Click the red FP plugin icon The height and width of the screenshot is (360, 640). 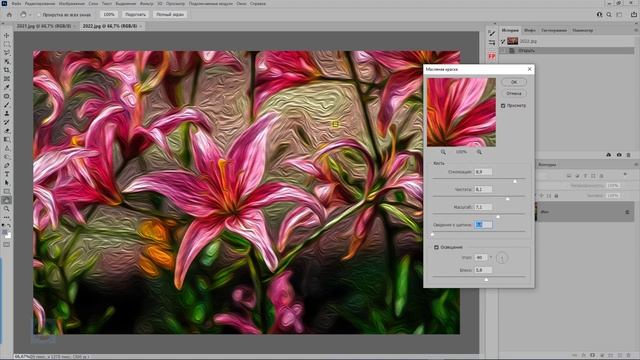(492, 56)
